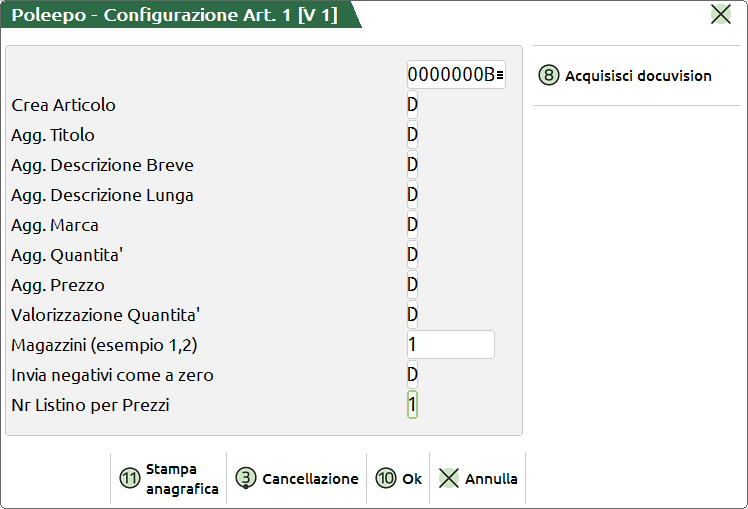Click the Annulla button label
The image size is (748, 509).
tap(491, 479)
